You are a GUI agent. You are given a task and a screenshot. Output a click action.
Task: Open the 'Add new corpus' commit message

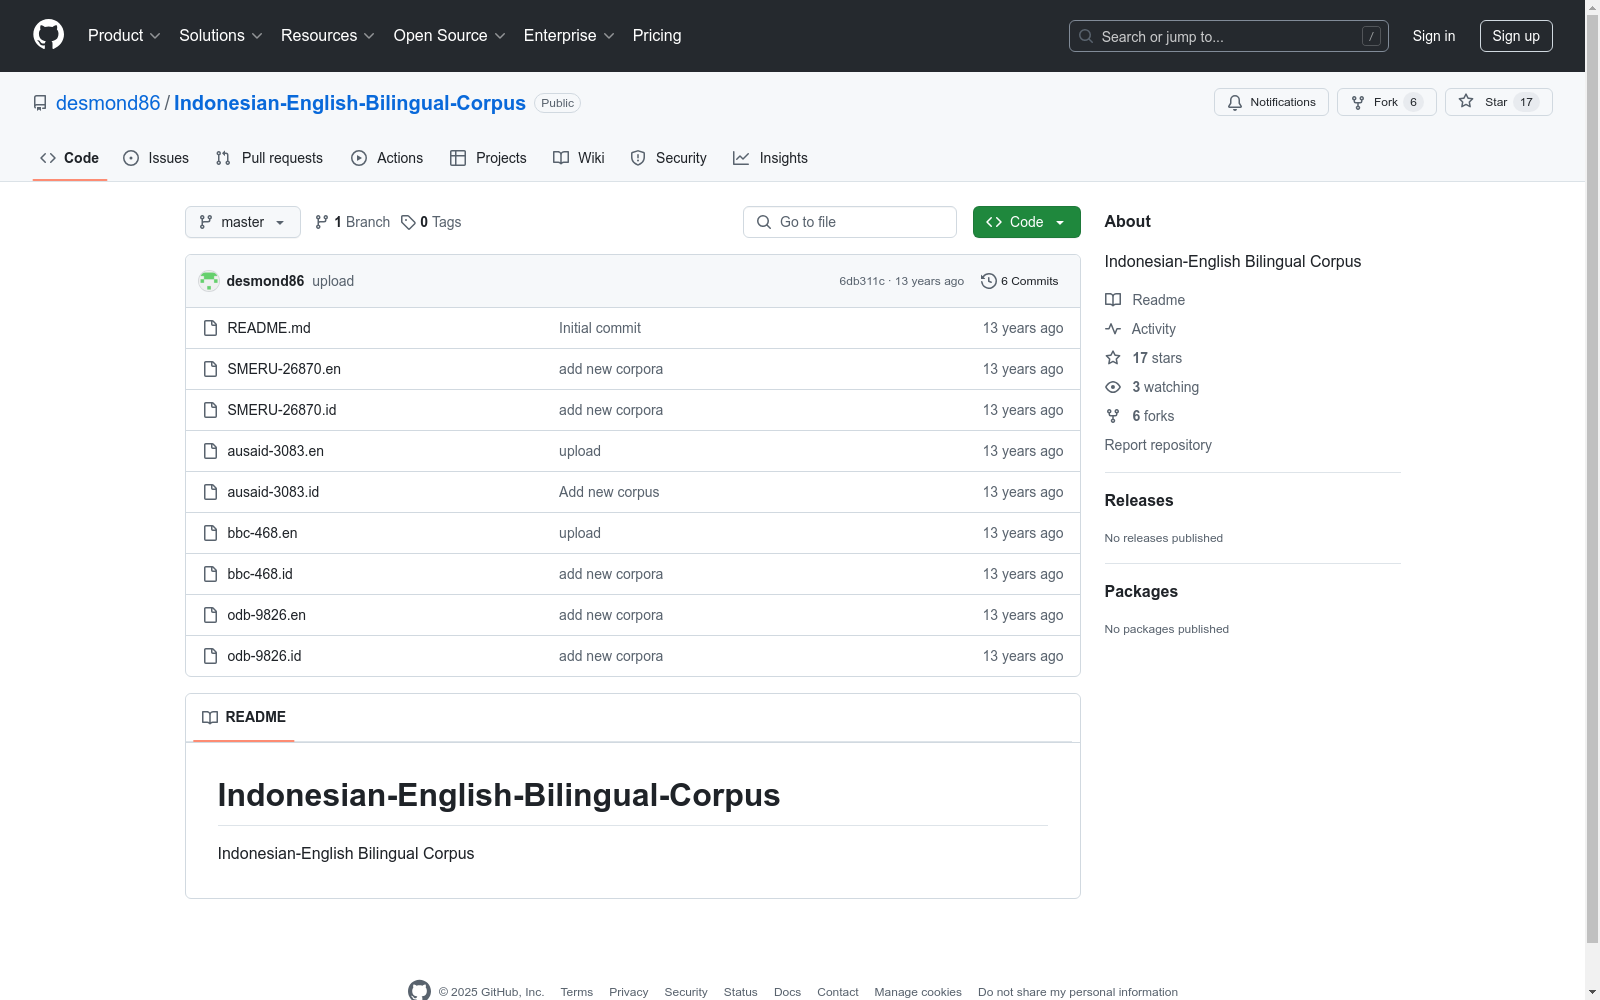point(609,492)
